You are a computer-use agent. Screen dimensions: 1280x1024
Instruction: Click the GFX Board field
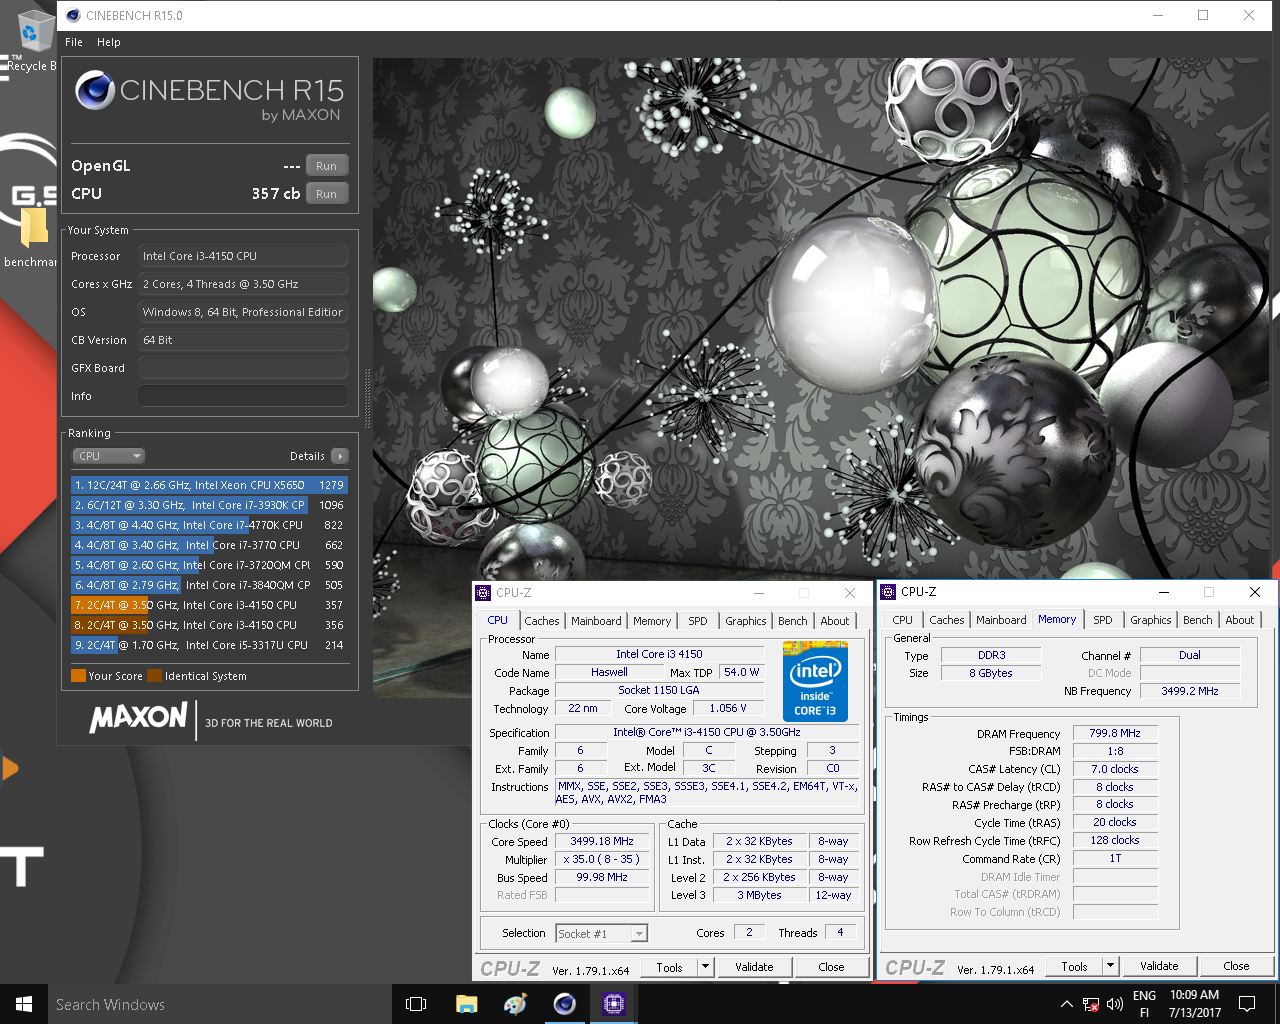pos(243,368)
